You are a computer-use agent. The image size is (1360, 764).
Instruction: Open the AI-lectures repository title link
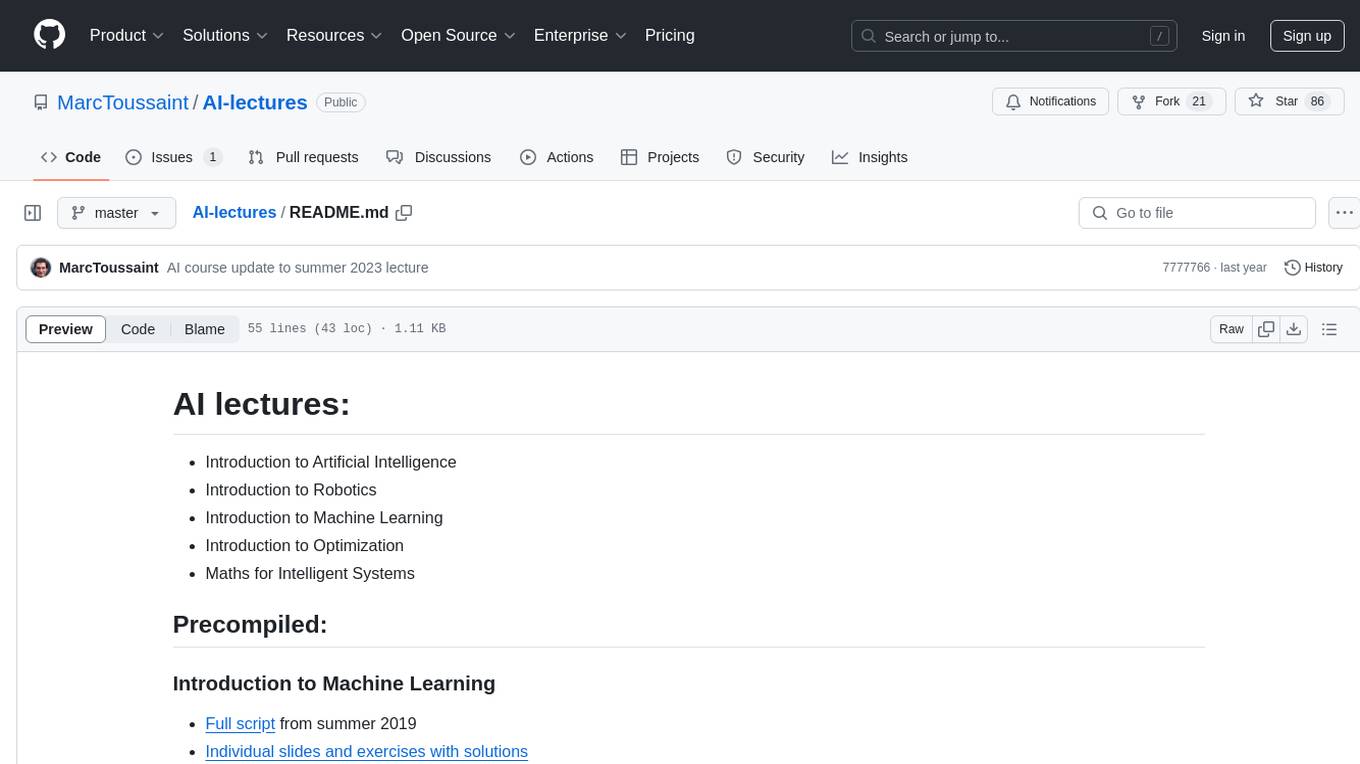[255, 102]
